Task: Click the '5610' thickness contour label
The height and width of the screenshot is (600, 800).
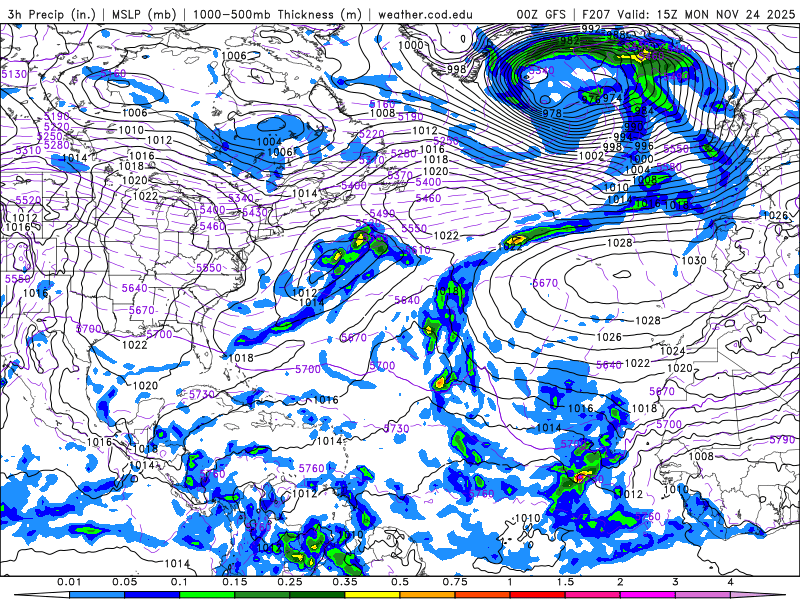Action: click(418, 250)
